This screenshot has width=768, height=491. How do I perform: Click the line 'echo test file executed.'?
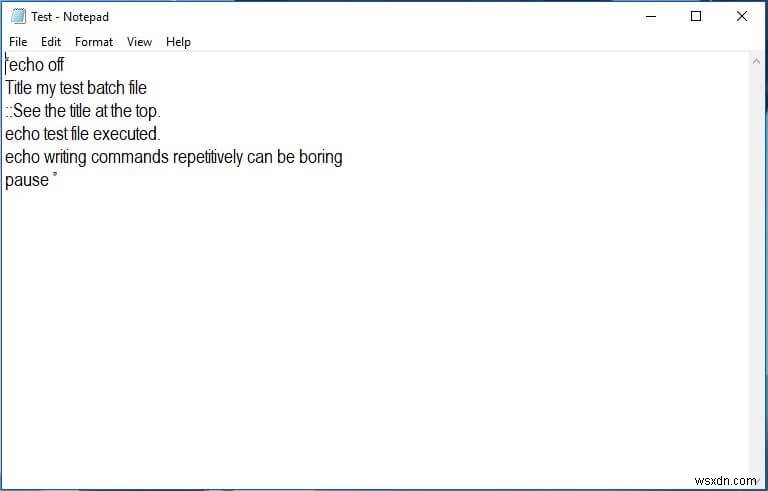83,134
